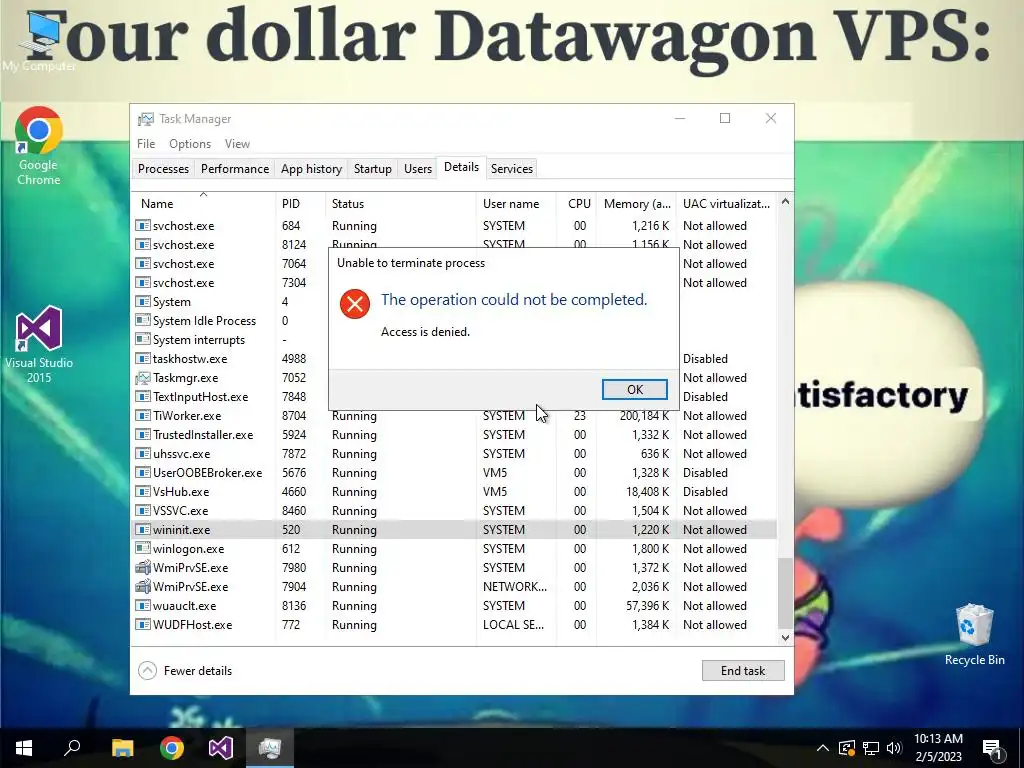Click the scrollbar up arrow in Task Manager
Screen dimensions: 1024x768
[x=786, y=202]
